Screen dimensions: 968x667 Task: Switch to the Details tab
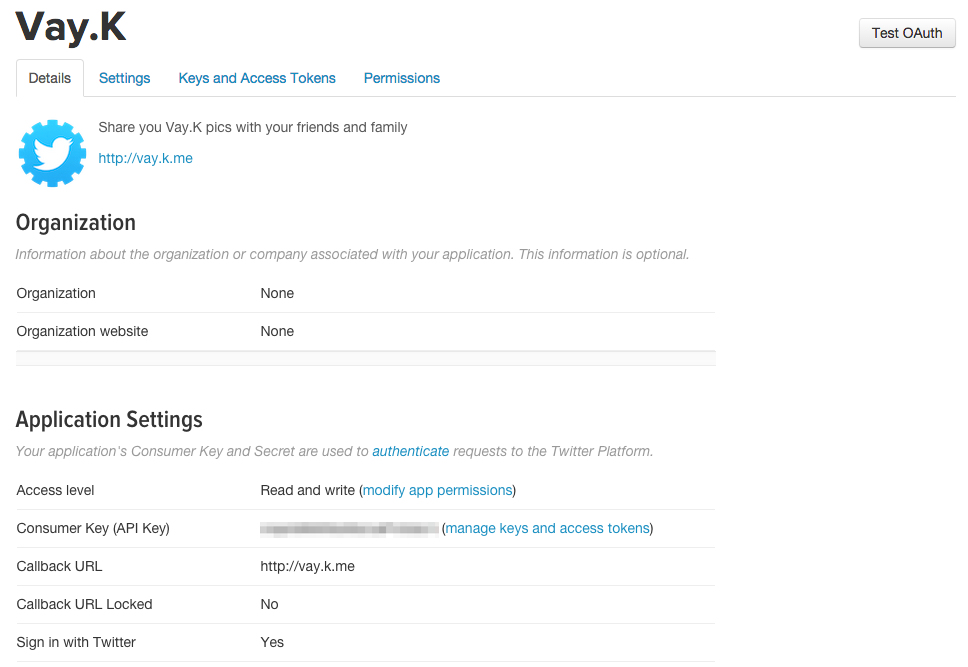pos(50,78)
